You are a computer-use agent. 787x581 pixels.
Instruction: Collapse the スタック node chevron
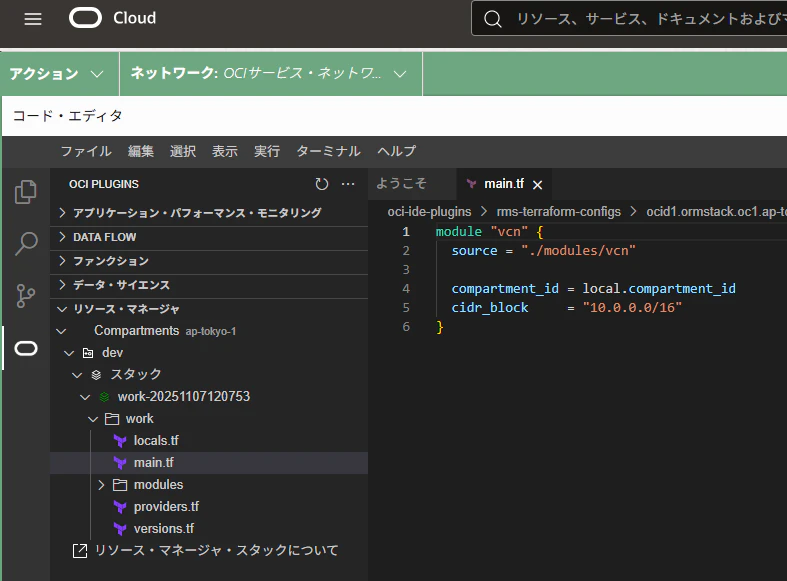77,375
